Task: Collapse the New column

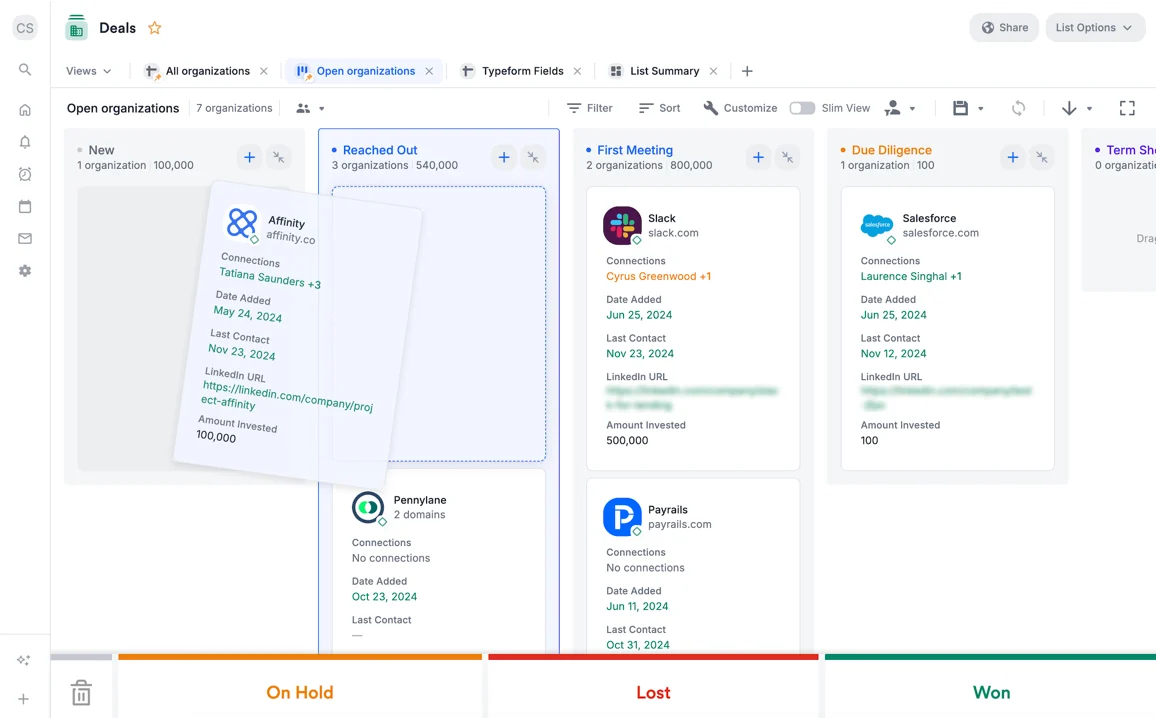Action: (x=279, y=157)
